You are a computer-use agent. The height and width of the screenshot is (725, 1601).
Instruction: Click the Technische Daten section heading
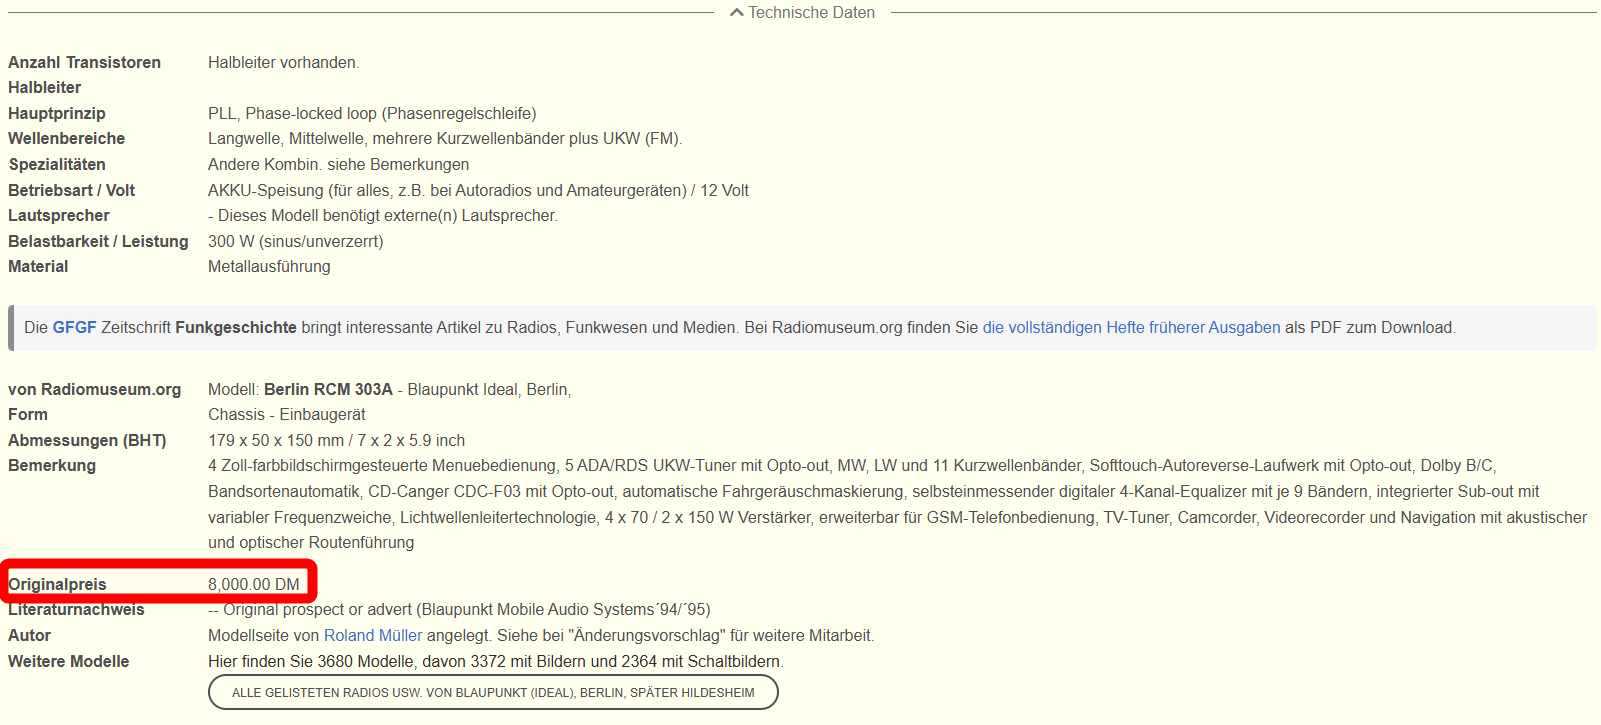(x=811, y=13)
